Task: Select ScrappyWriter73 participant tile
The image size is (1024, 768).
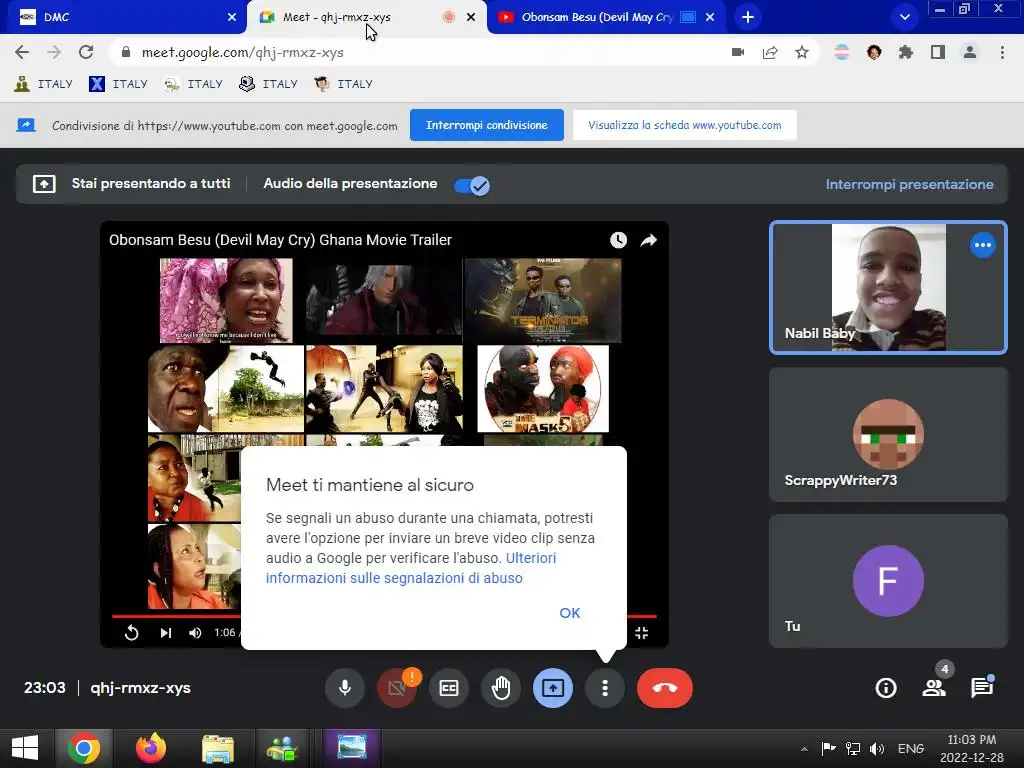Action: coord(888,434)
